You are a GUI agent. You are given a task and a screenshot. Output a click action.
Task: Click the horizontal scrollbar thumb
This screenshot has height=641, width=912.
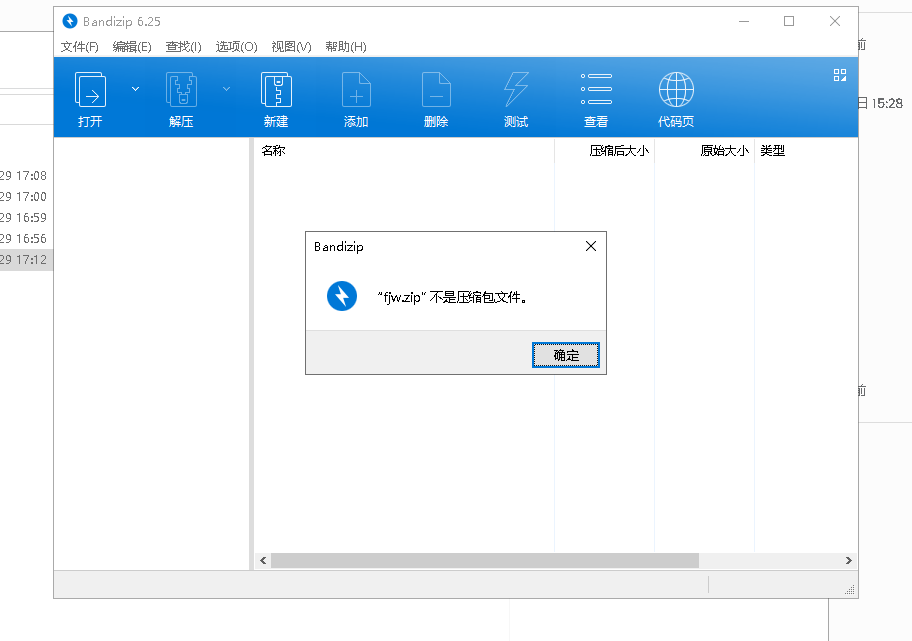pos(485,561)
